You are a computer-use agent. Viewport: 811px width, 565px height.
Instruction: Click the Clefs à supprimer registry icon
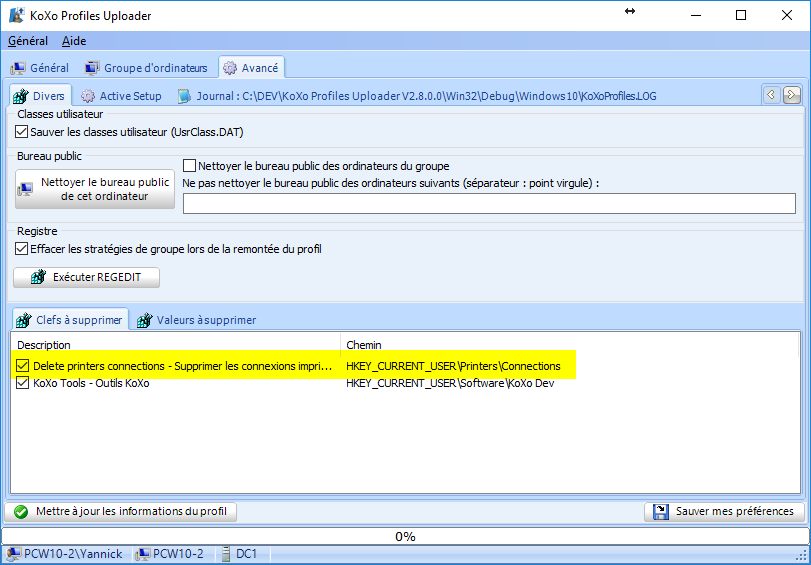pyautogui.click(x=23, y=320)
